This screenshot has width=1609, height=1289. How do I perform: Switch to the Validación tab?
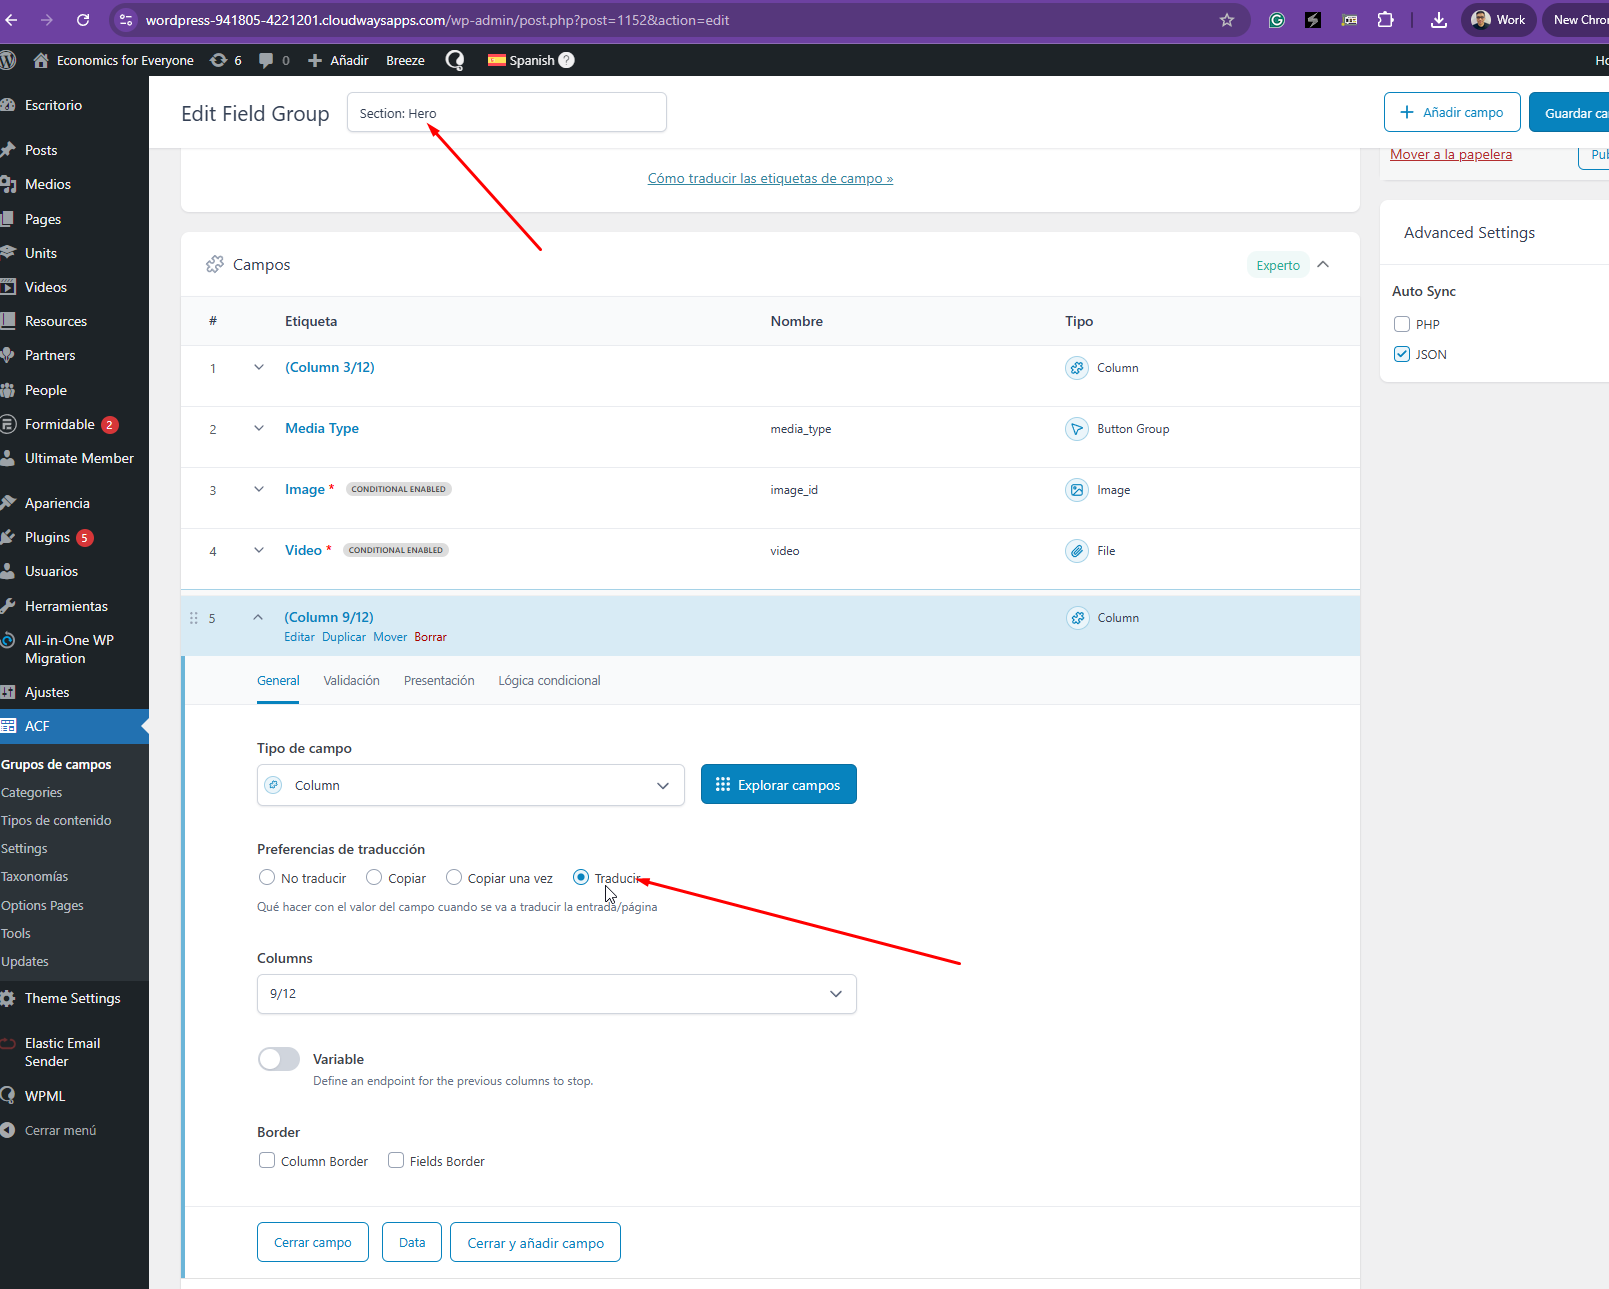click(x=351, y=681)
